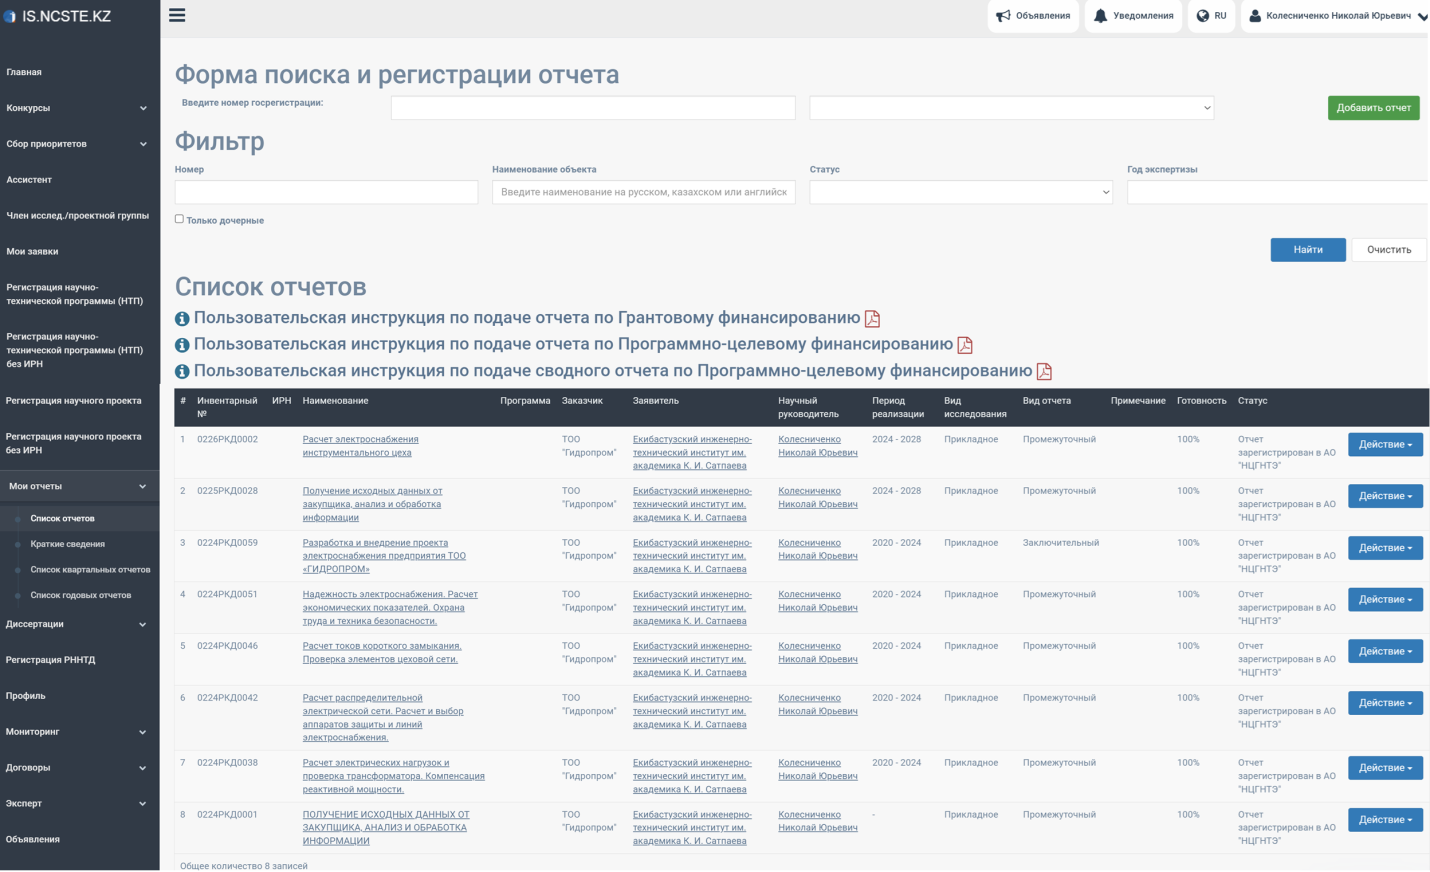
Task: Open Краткие сведения in sidebar
Action: coord(67,544)
